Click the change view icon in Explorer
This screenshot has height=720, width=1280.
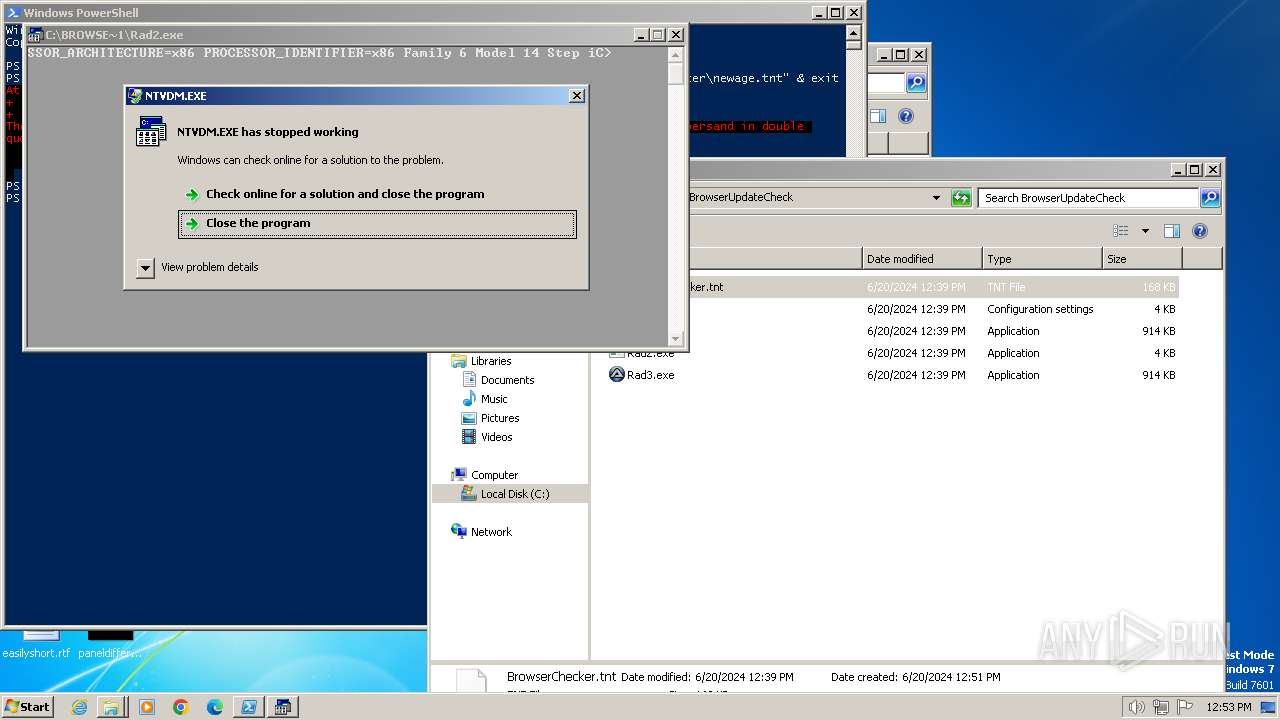tap(1121, 231)
